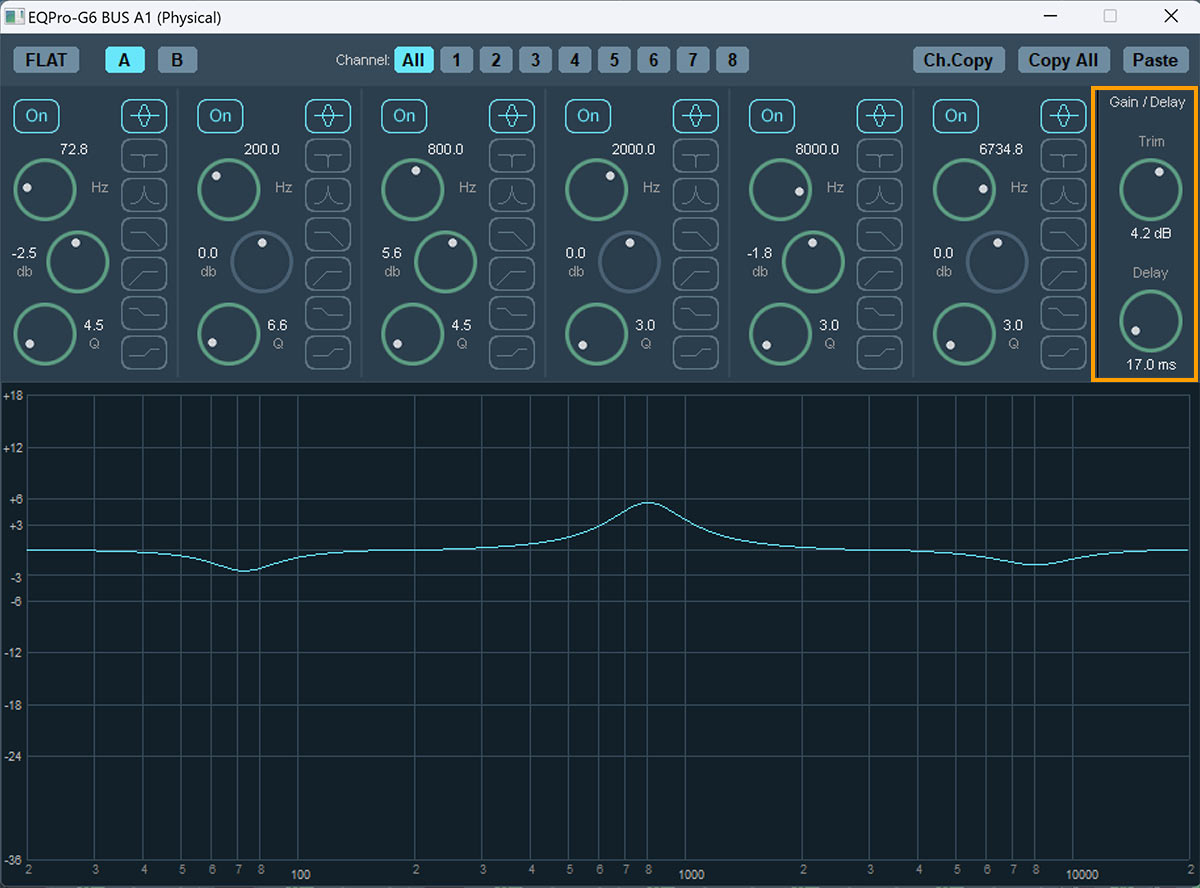Turn off the 8000.0 Hz band

tap(771, 116)
